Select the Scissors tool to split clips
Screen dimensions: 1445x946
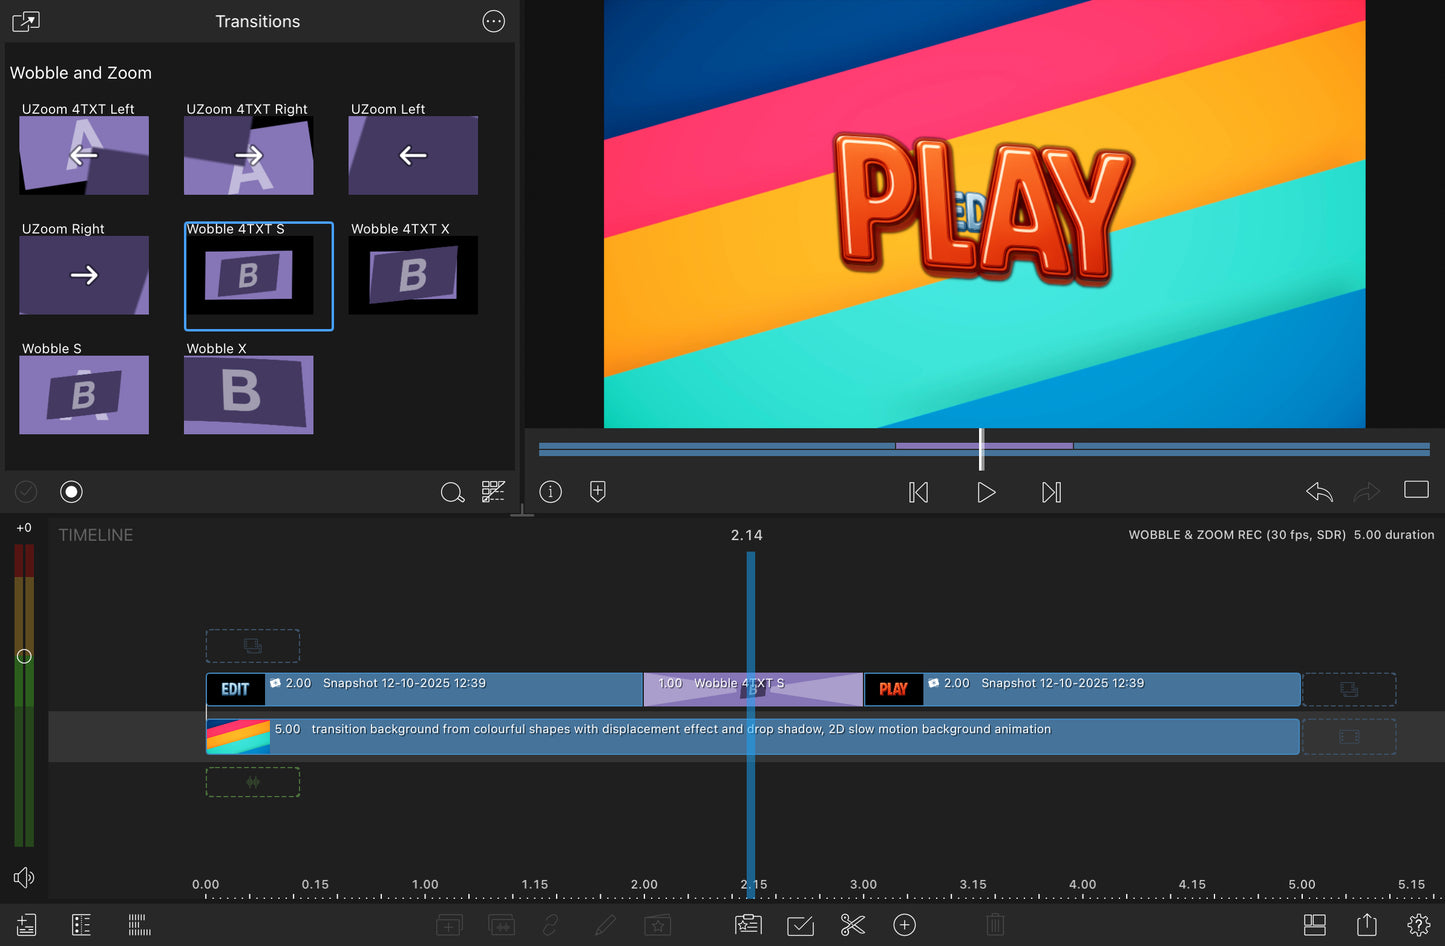coord(852,925)
